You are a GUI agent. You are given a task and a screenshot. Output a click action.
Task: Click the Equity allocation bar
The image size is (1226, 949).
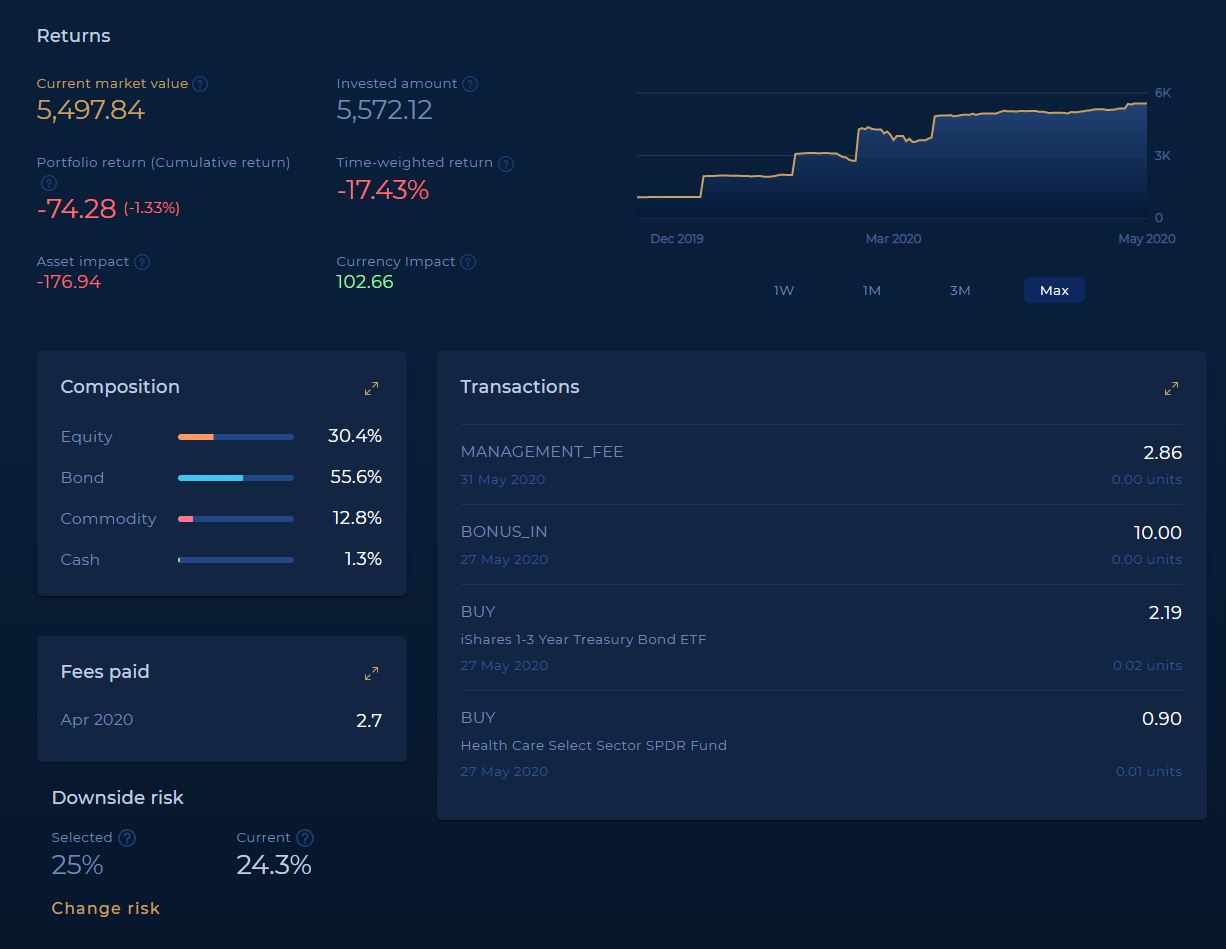[236, 437]
